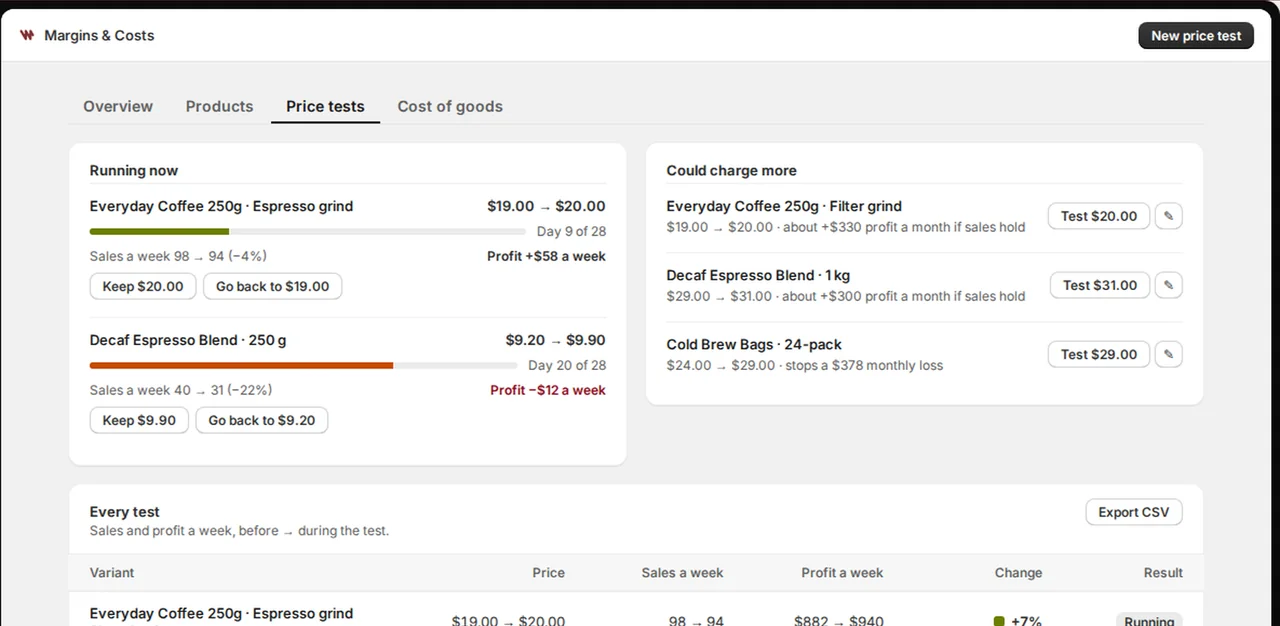Click the Profit a week column header
The image size is (1280, 626).
click(842, 573)
